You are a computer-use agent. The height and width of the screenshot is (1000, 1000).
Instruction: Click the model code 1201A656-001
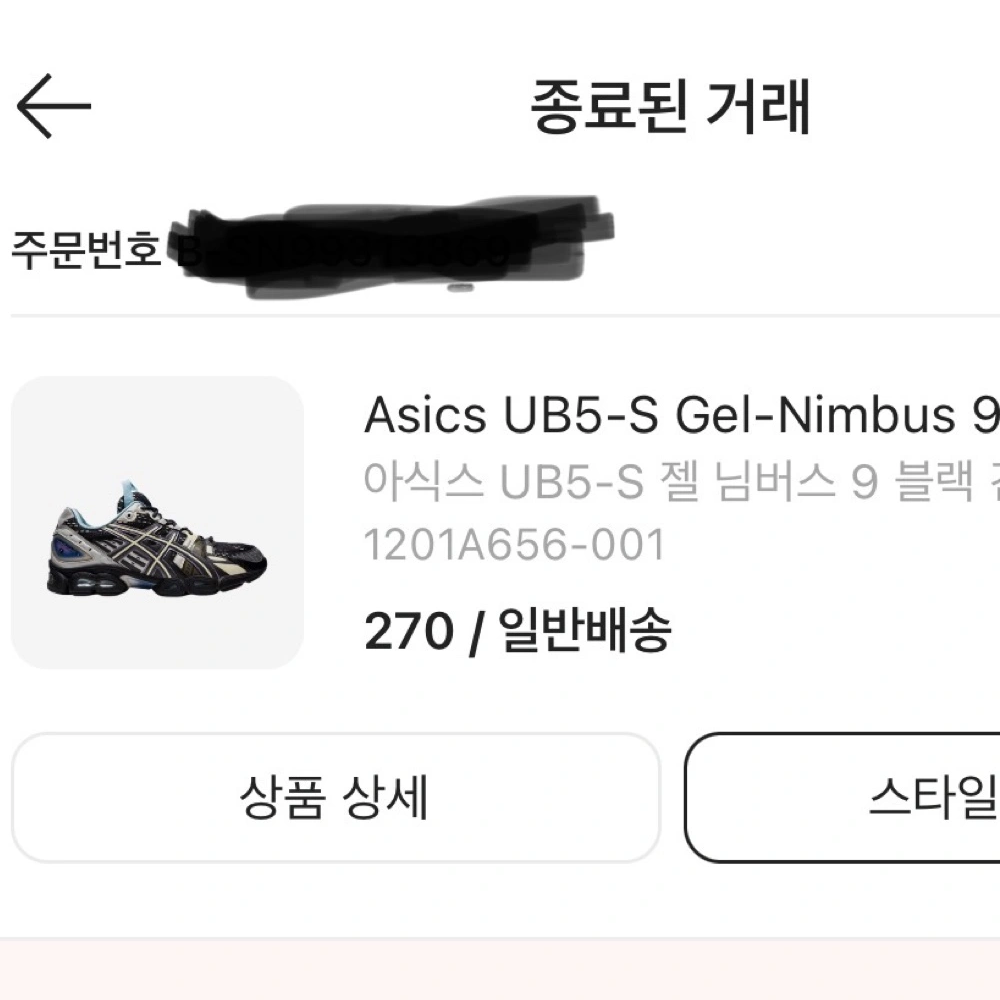514,545
